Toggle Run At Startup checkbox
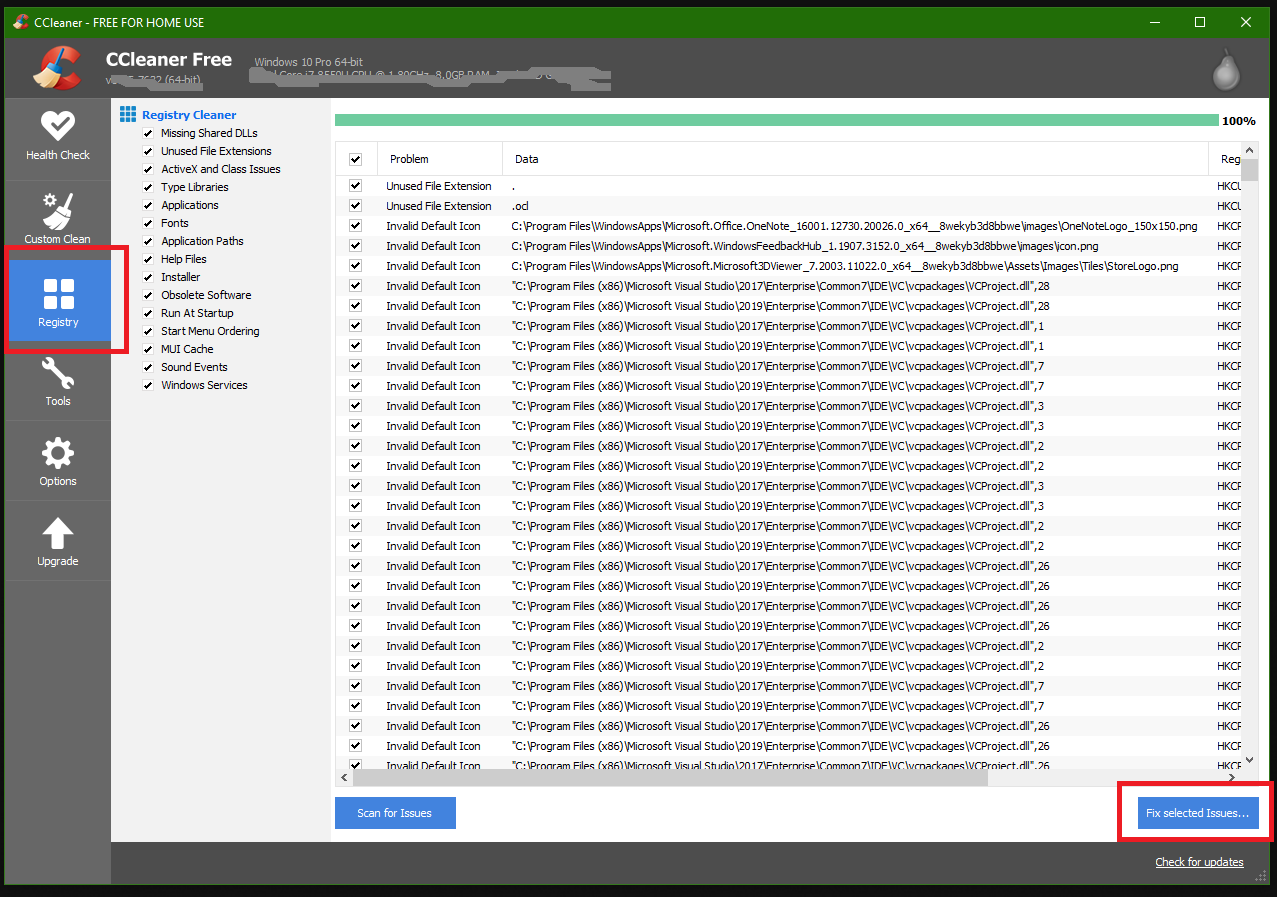The image size is (1277, 897). pos(148,313)
